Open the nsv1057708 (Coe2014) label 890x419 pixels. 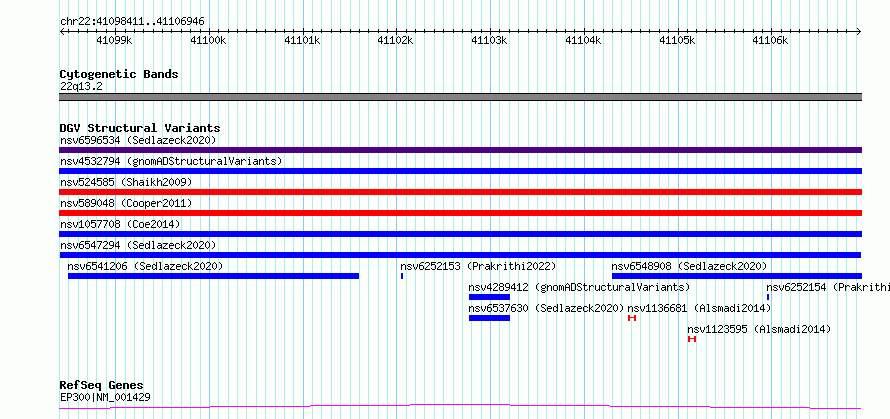[x=120, y=224]
